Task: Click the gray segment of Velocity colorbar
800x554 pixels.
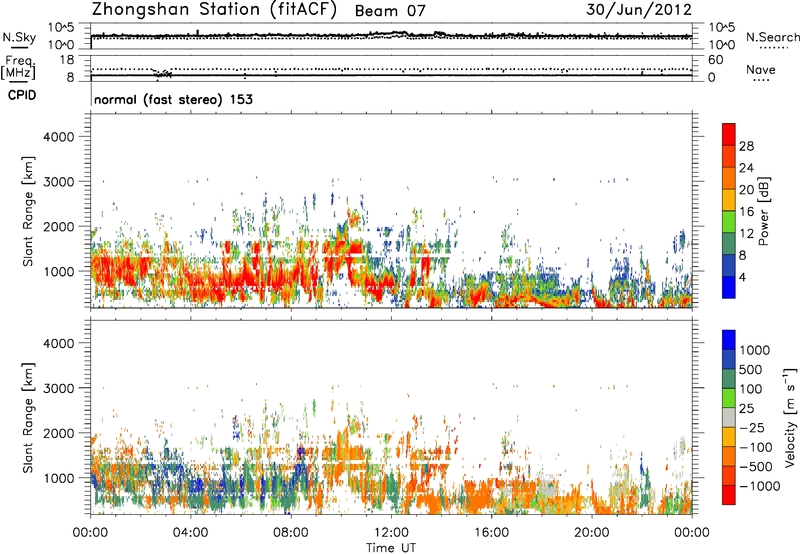Action: [729, 418]
